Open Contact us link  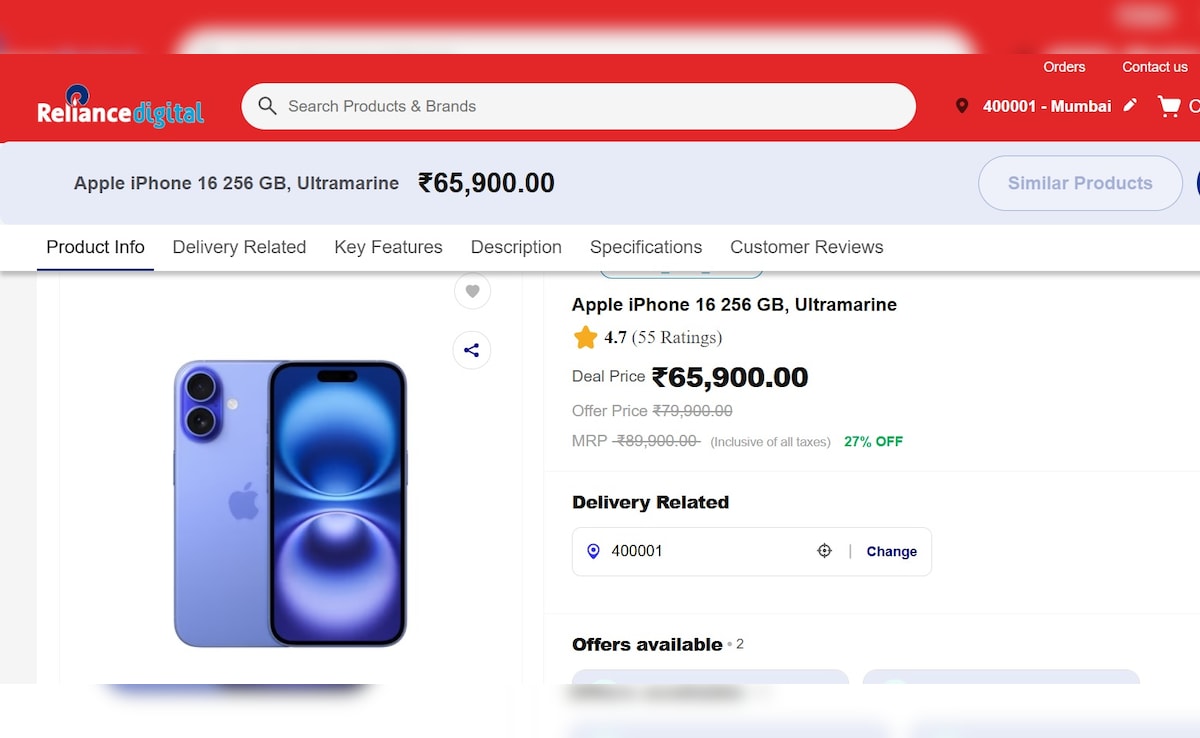pyautogui.click(x=1154, y=67)
